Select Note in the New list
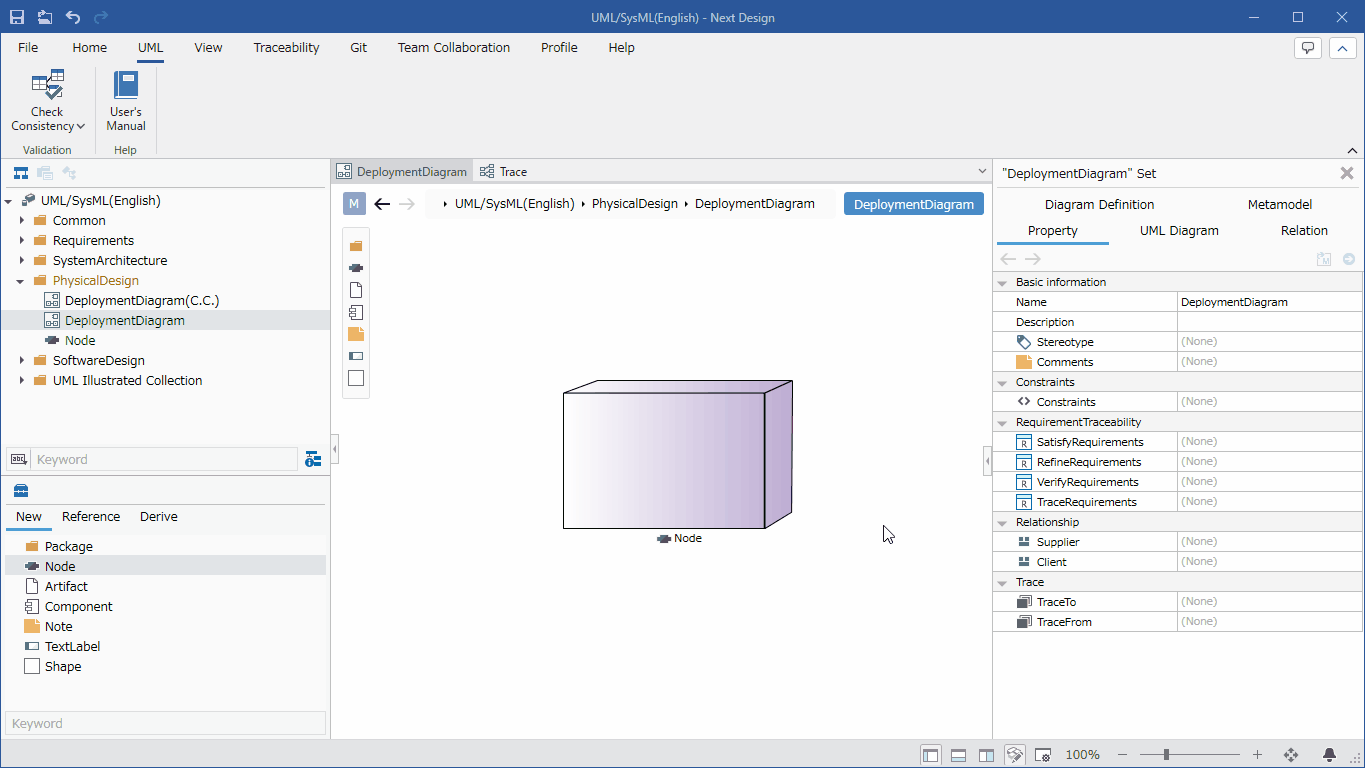This screenshot has height=768, width=1365. pyautogui.click(x=59, y=627)
